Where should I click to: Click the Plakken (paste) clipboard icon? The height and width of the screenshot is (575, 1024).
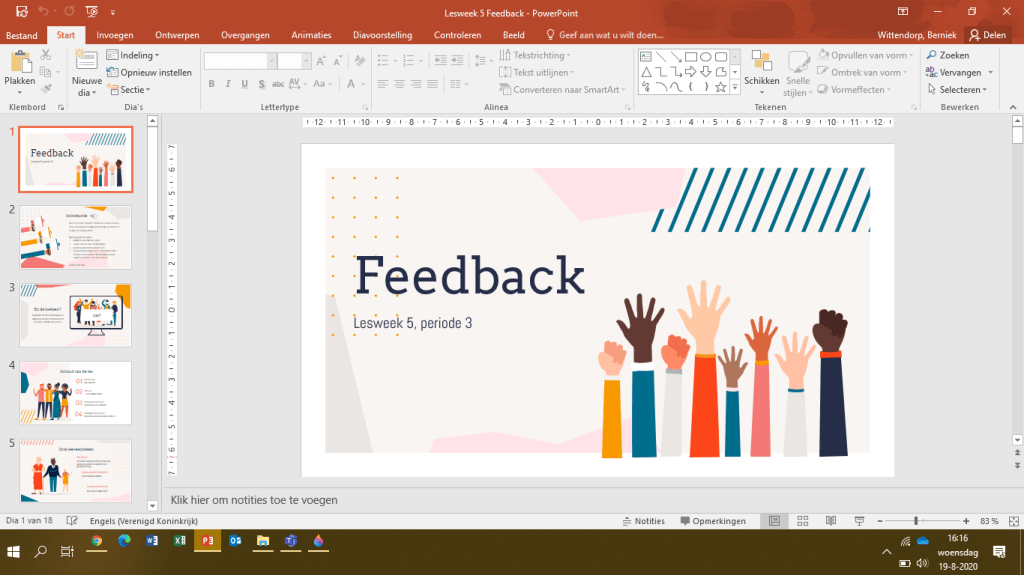[x=19, y=63]
